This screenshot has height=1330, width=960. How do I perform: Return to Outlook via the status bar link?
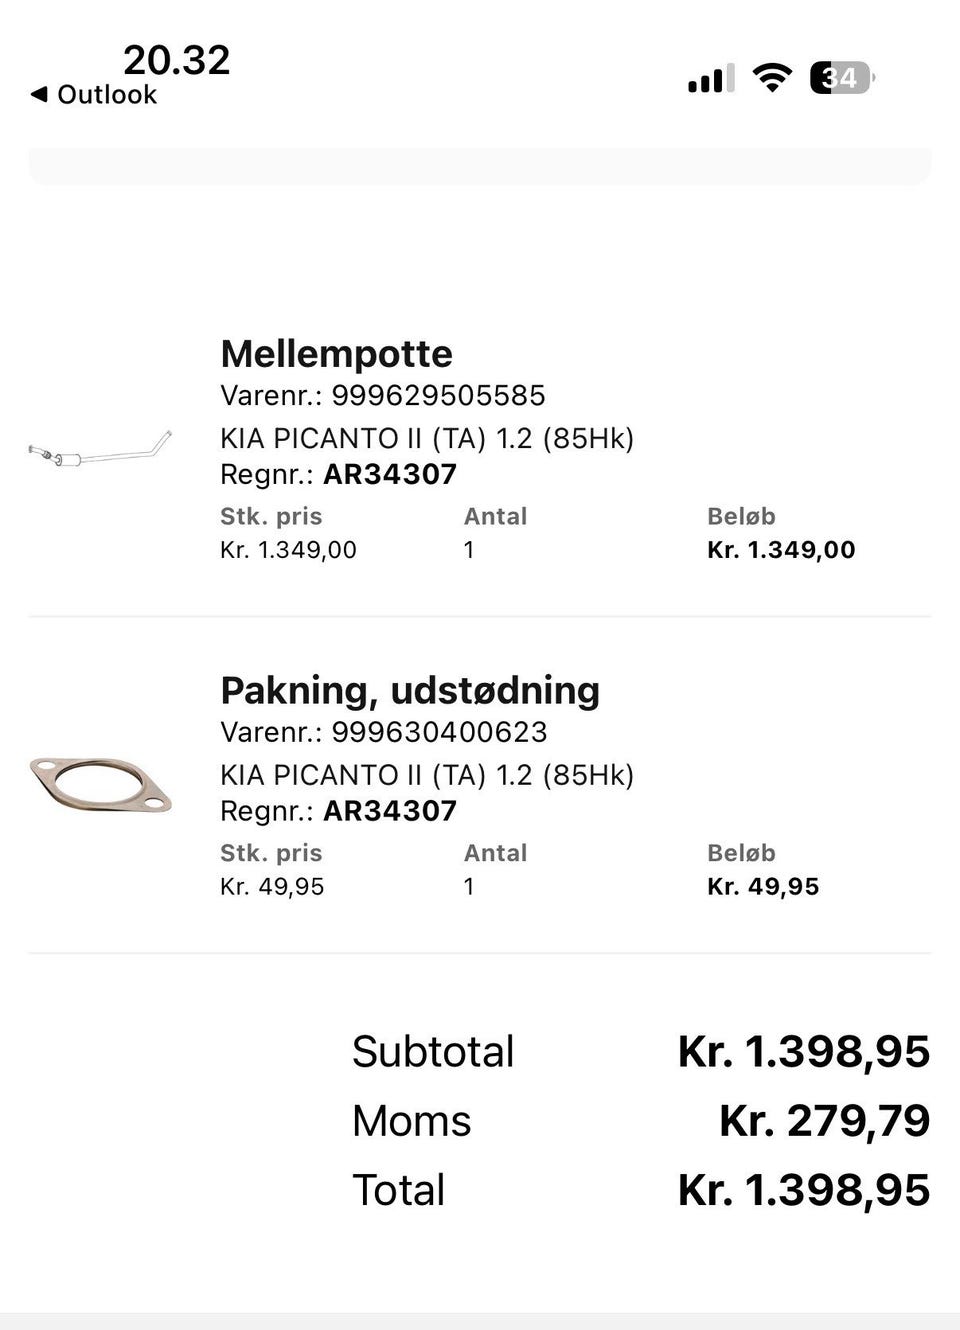point(106,94)
